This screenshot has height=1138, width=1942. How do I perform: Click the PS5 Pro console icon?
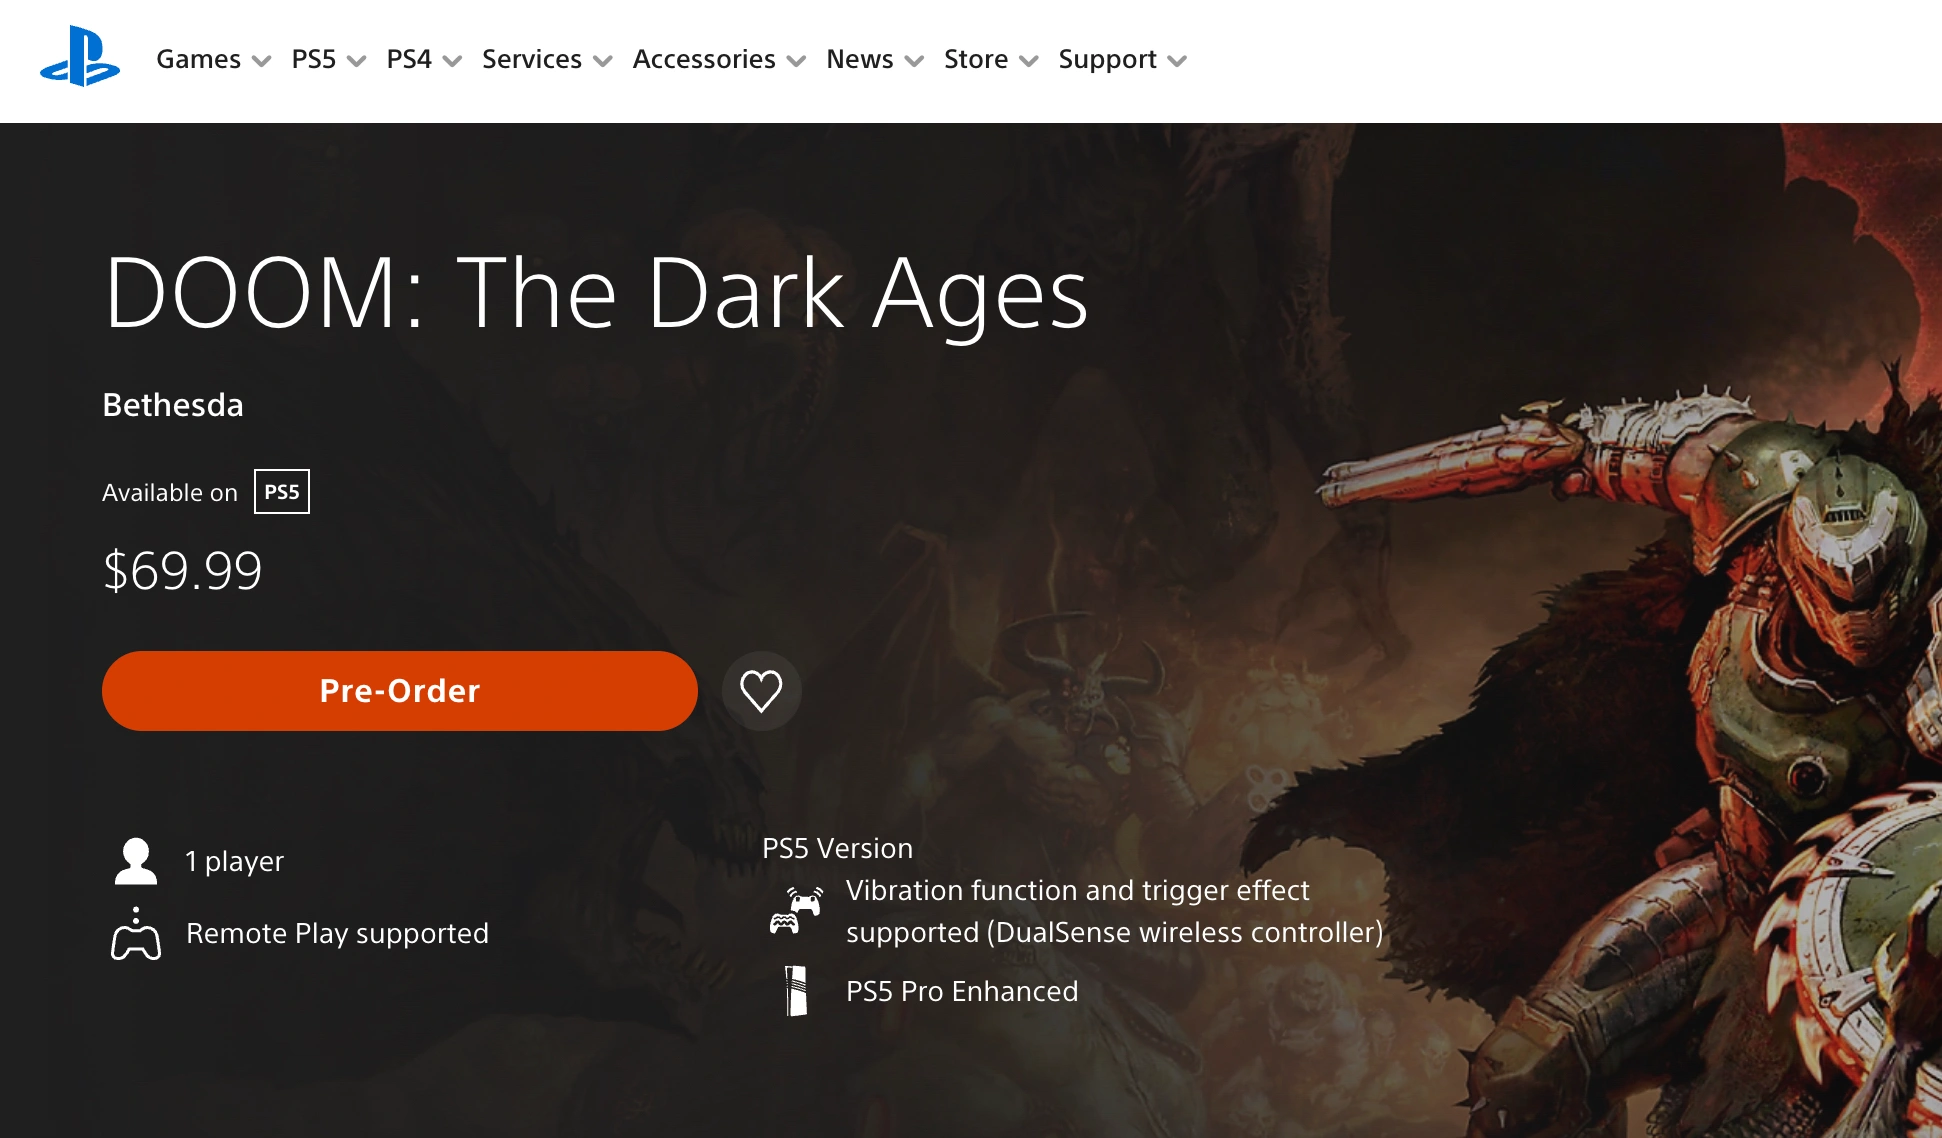coord(796,991)
